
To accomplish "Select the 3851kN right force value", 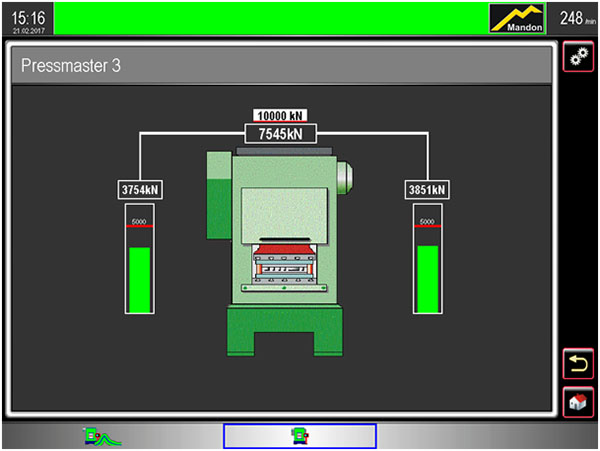I will [x=427, y=189].
